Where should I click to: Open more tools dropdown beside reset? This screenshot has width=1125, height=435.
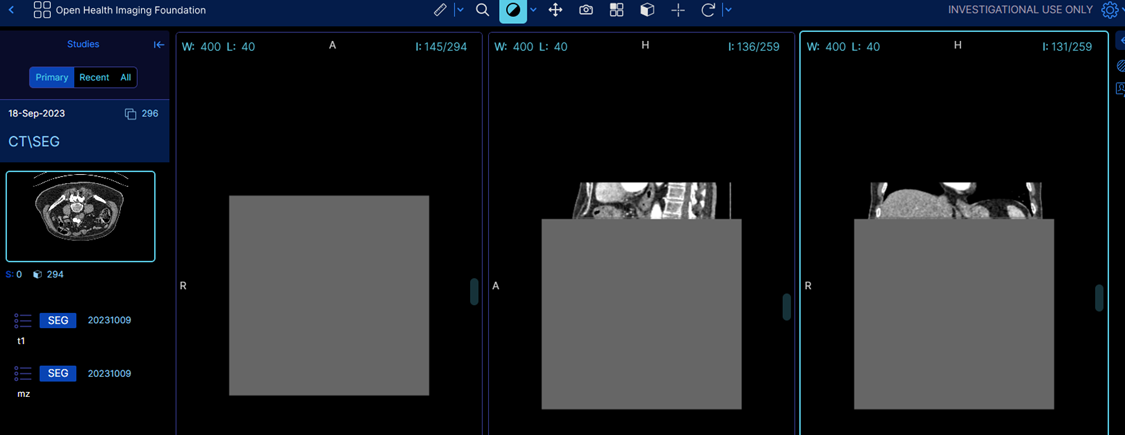(x=728, y=10)
